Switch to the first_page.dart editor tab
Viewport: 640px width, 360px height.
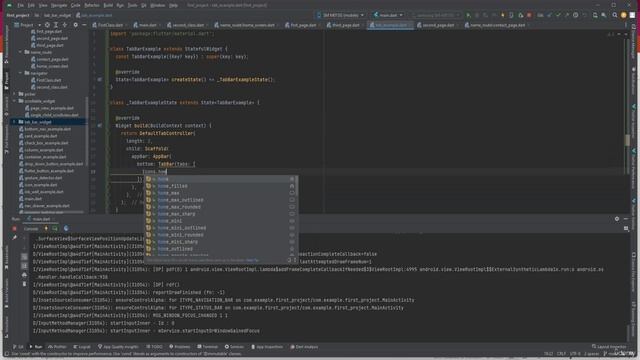pyautogui.click(x=303, y=25)
